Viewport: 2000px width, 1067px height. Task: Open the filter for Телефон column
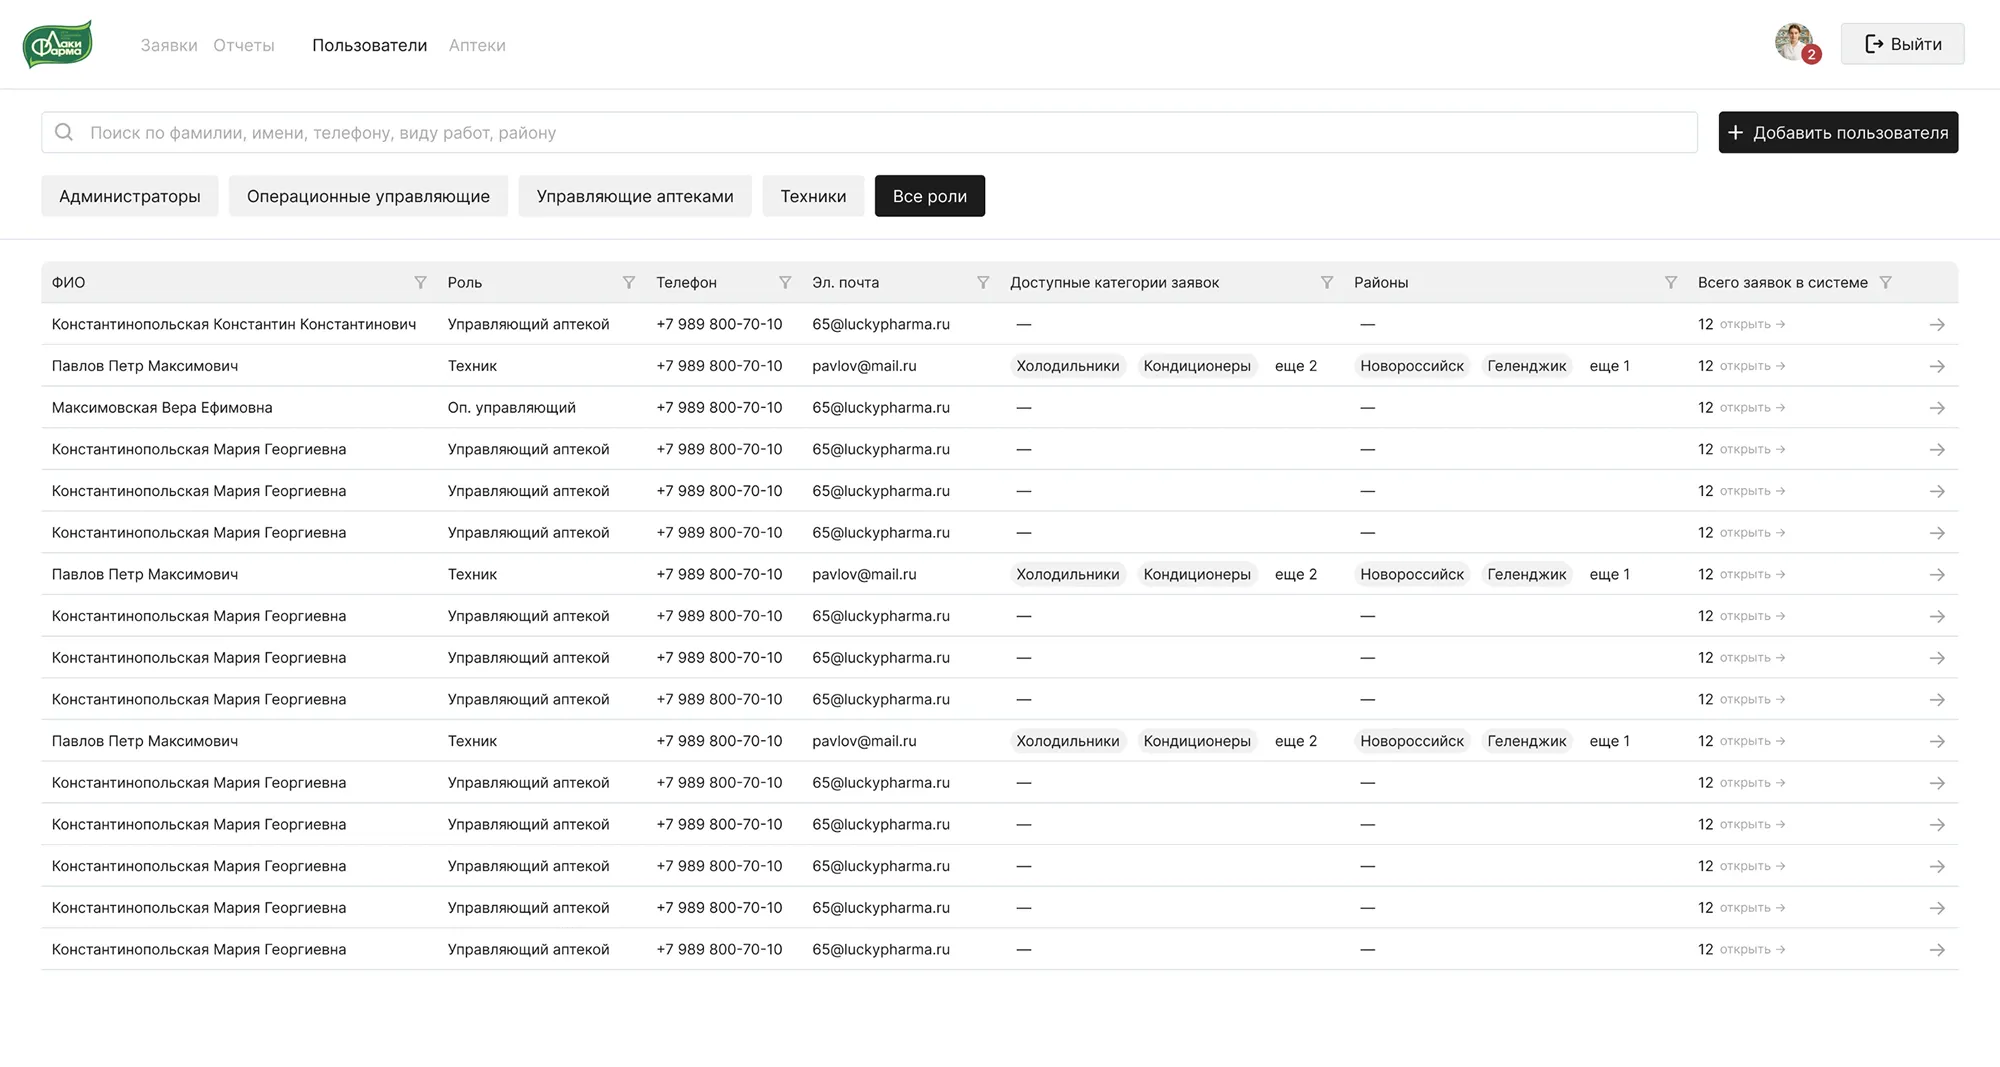coord(785,283)
